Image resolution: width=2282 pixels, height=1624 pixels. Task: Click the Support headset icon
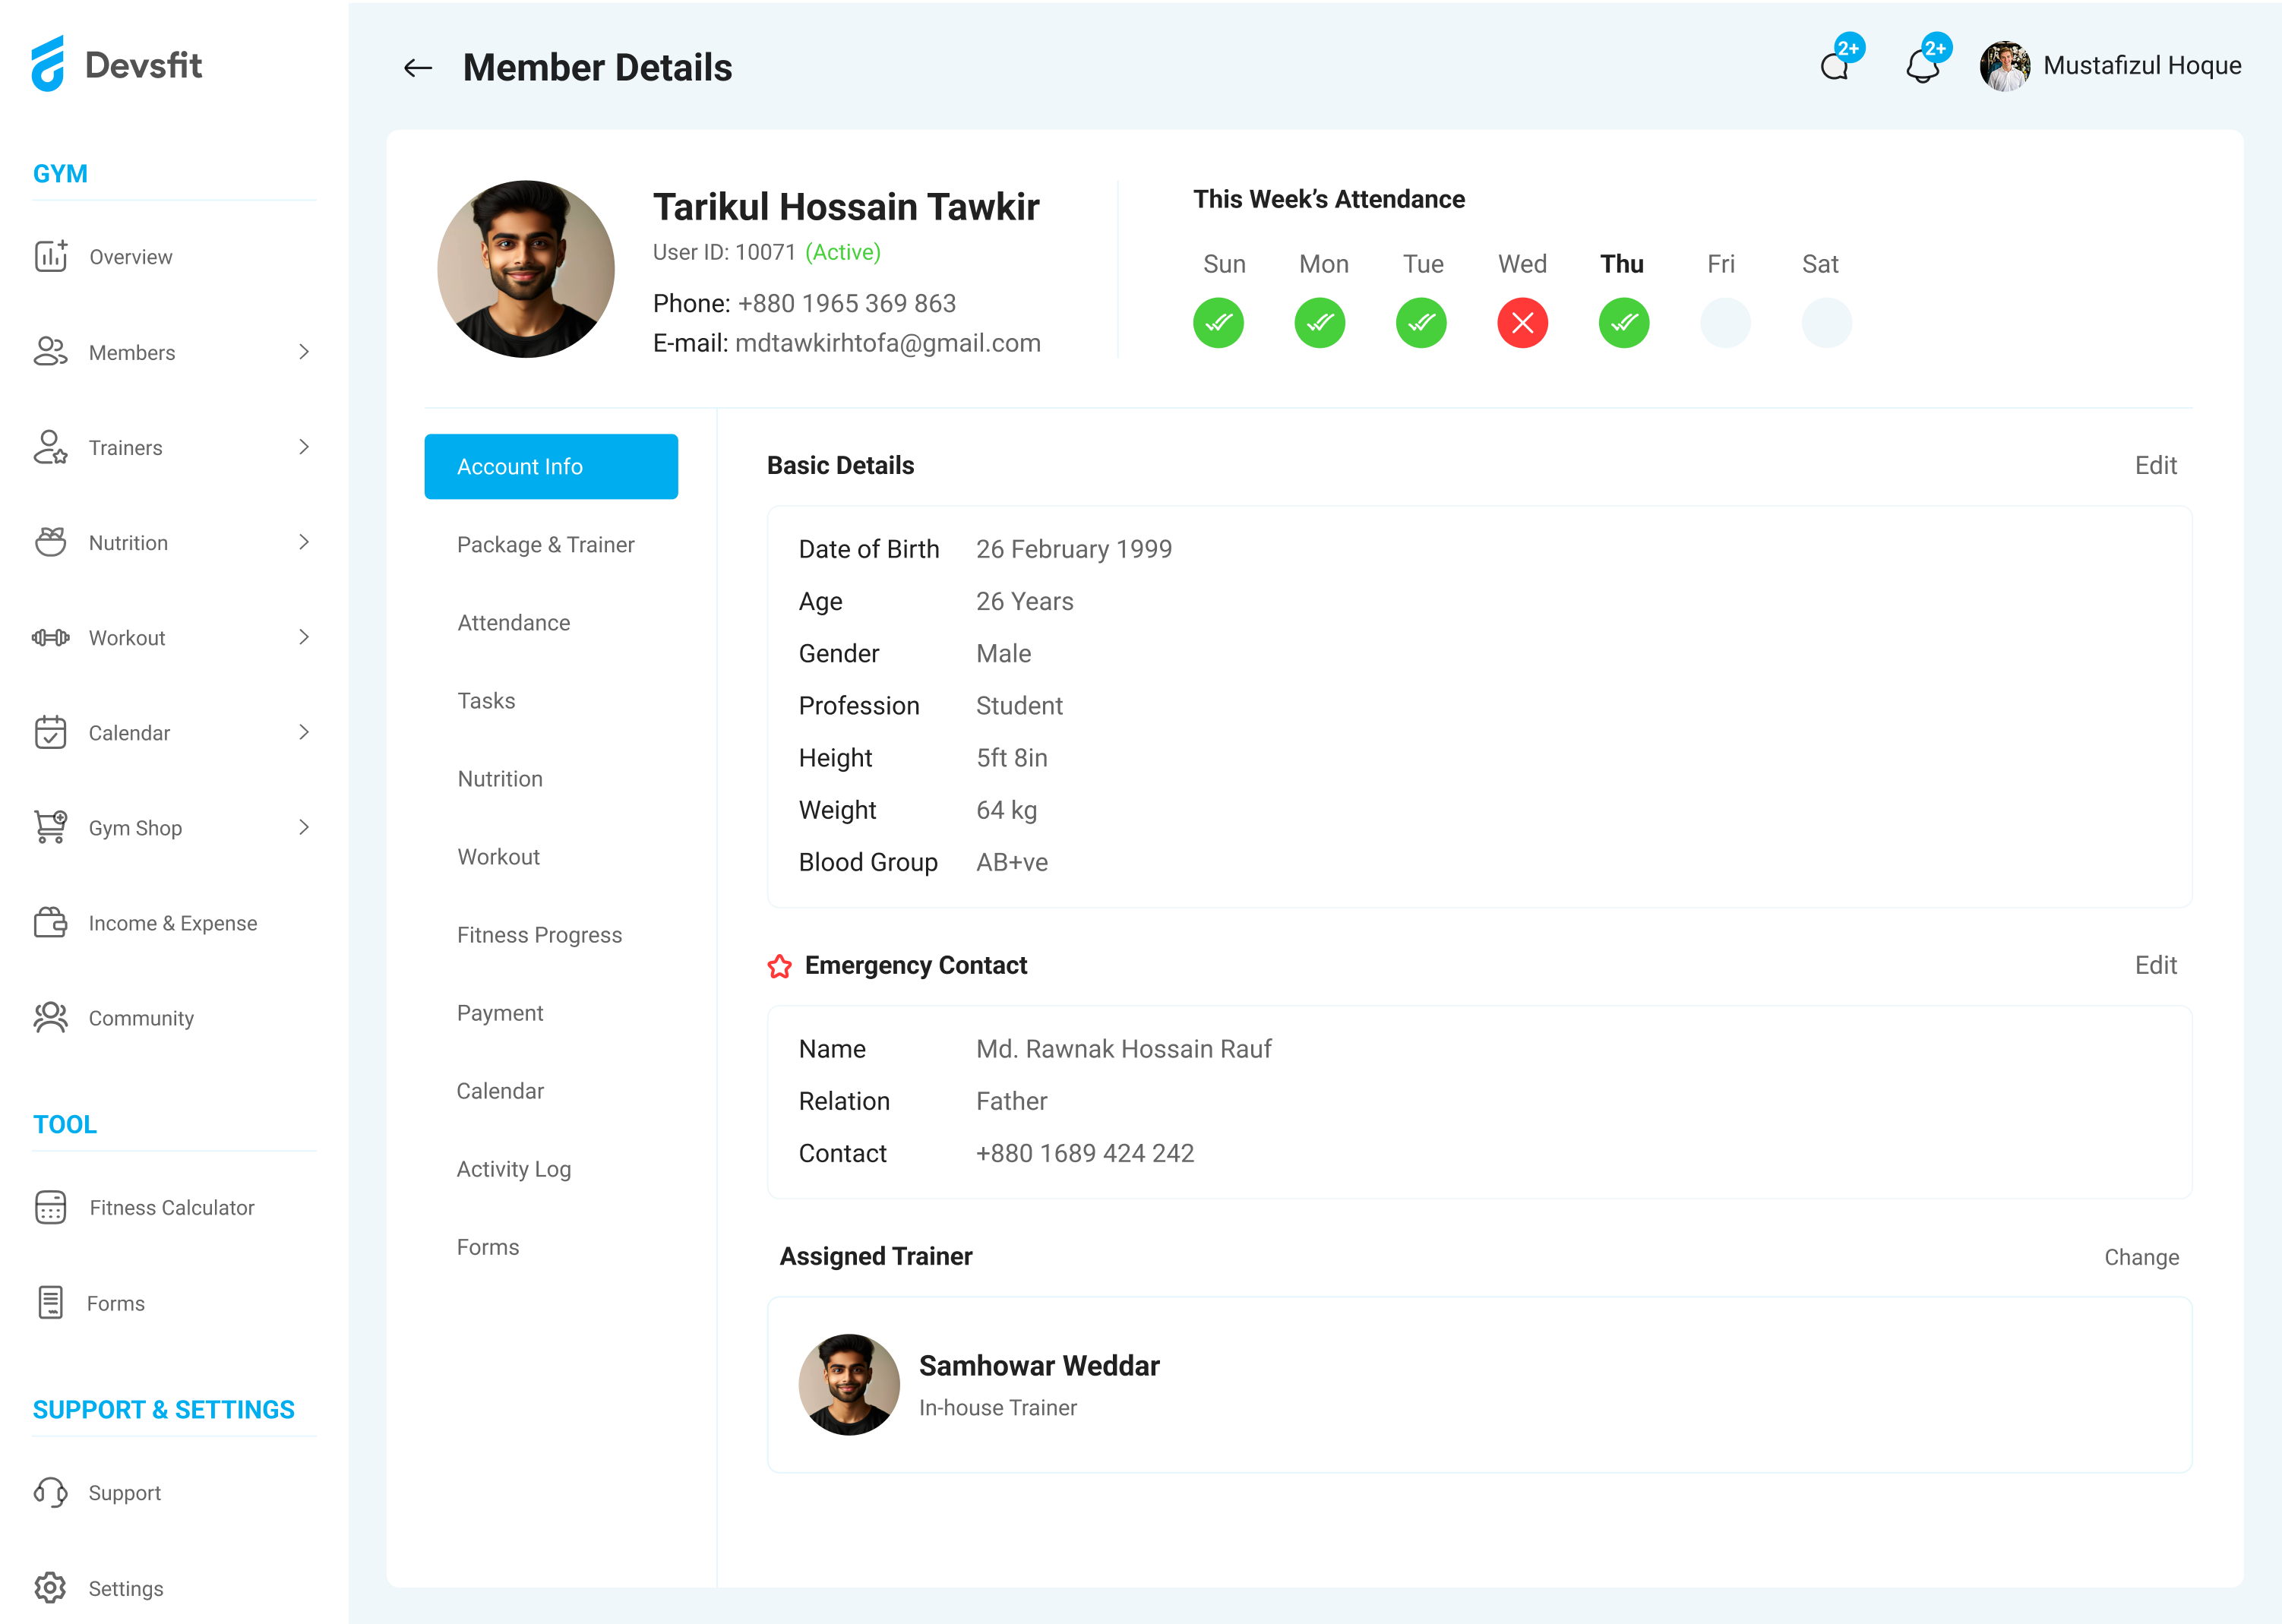point(51,1492)
